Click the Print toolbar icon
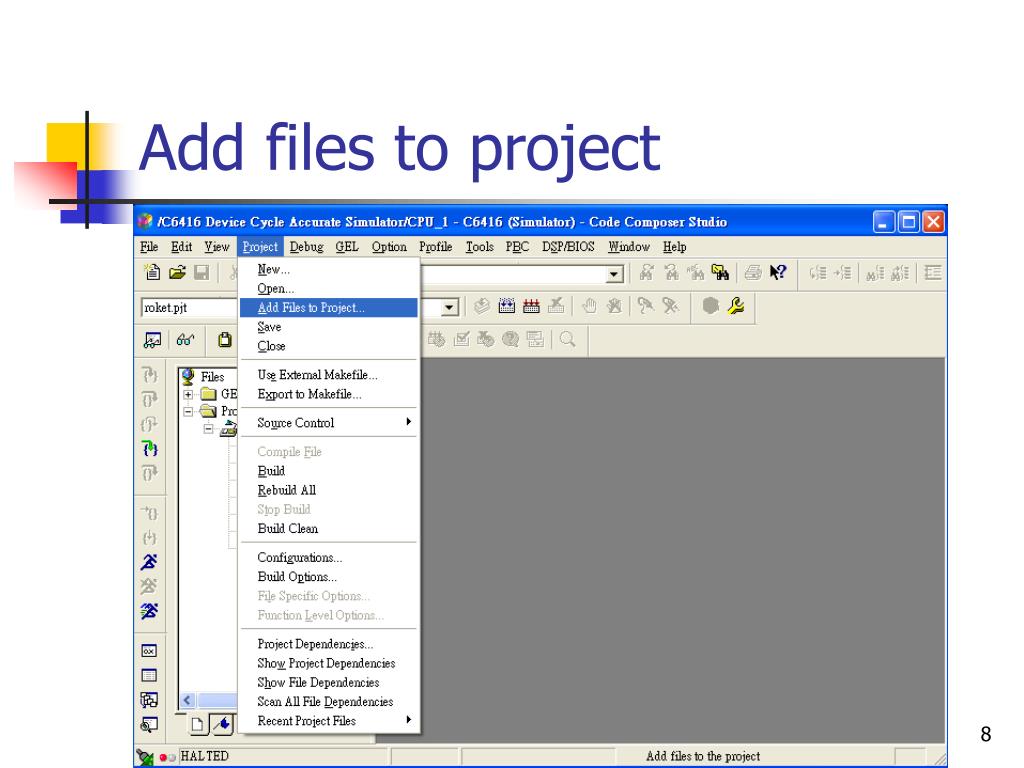1024x768 pixels. (752, 272)
